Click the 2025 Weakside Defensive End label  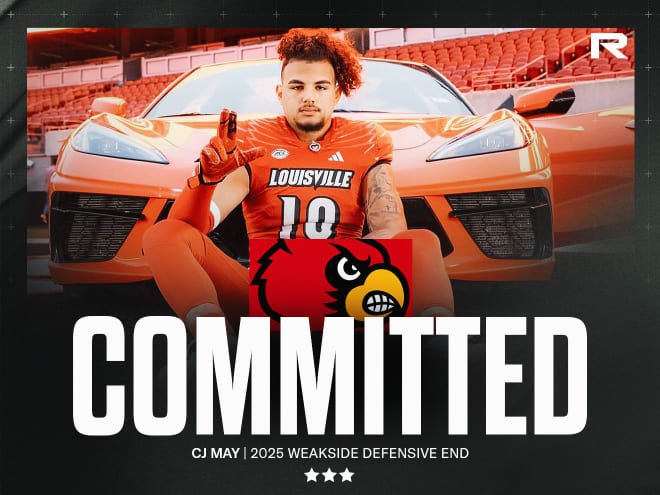[359, 453]
